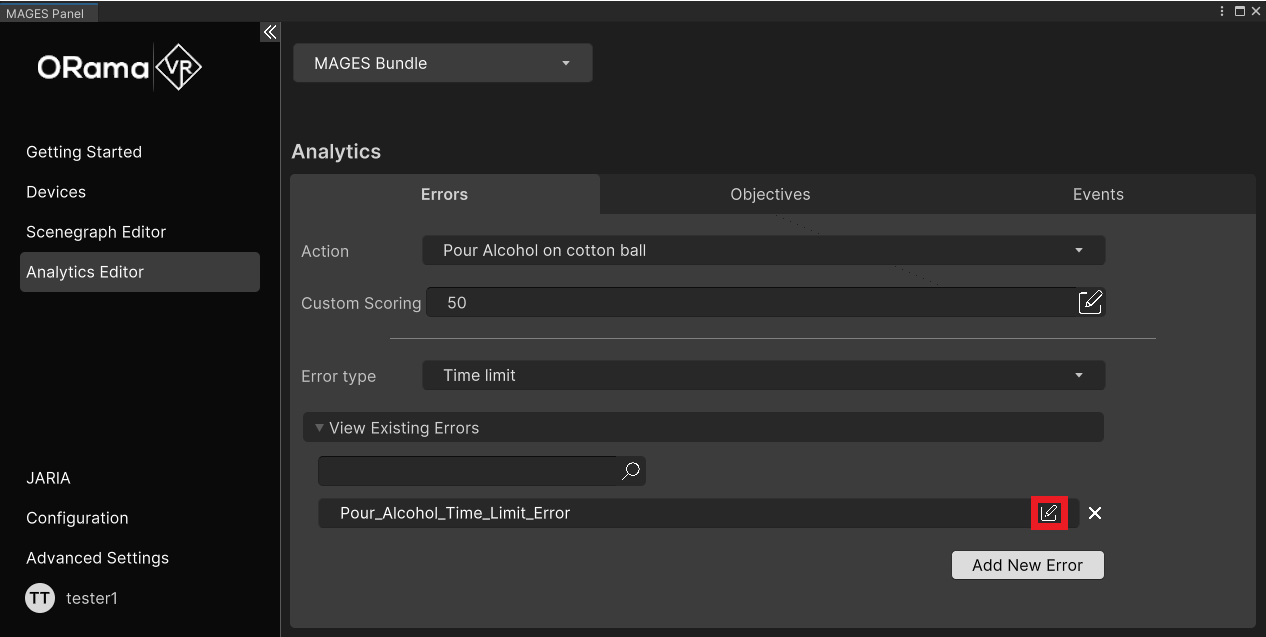
Task: Click the search magnifier icon
Action: click(631, 471)
